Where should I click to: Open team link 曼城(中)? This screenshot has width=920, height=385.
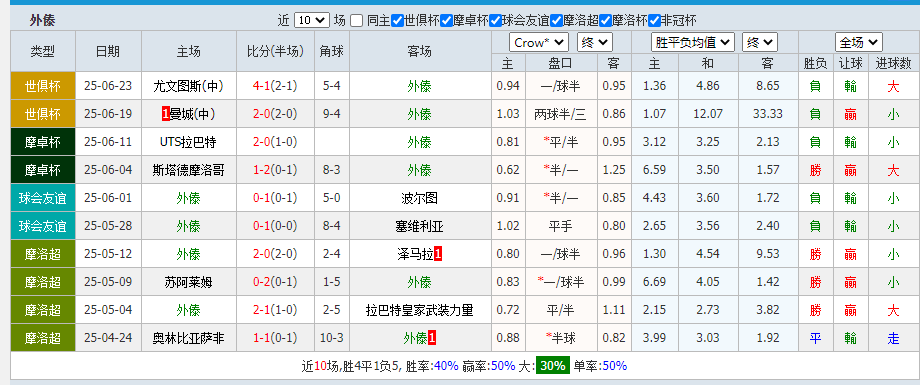coord(193,114)
